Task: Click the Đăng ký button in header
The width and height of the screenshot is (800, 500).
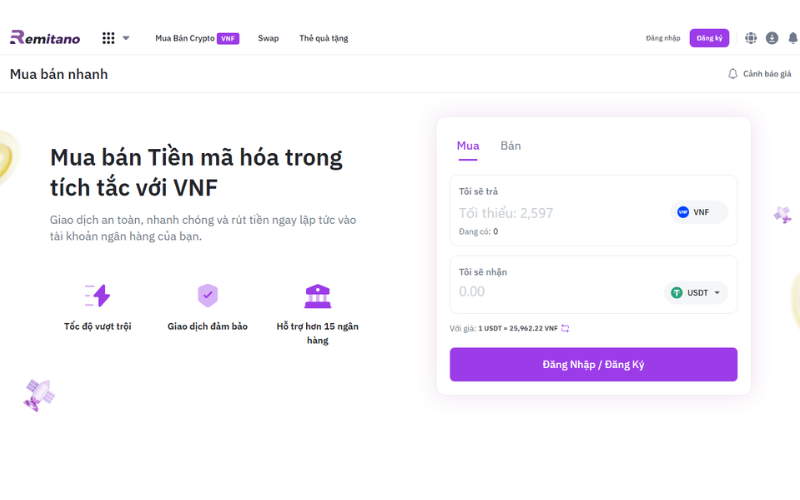Action: (x=709, y=38)
